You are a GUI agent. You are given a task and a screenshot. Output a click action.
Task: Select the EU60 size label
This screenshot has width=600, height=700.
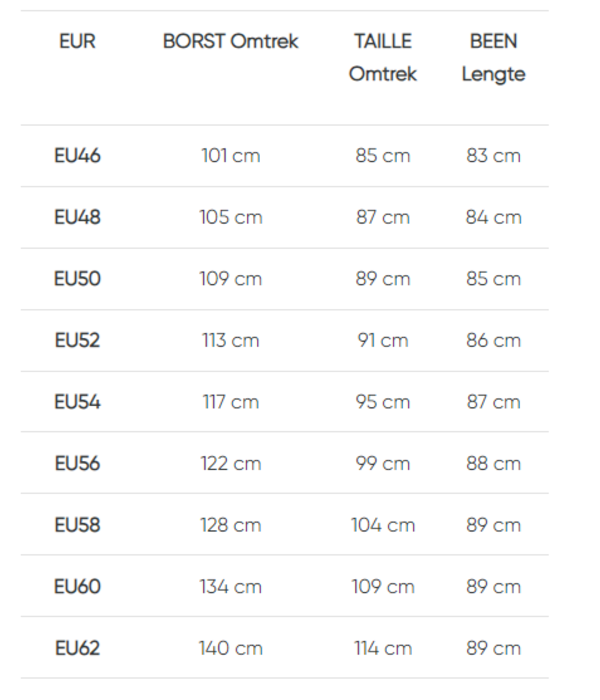[x=77, y=587]
